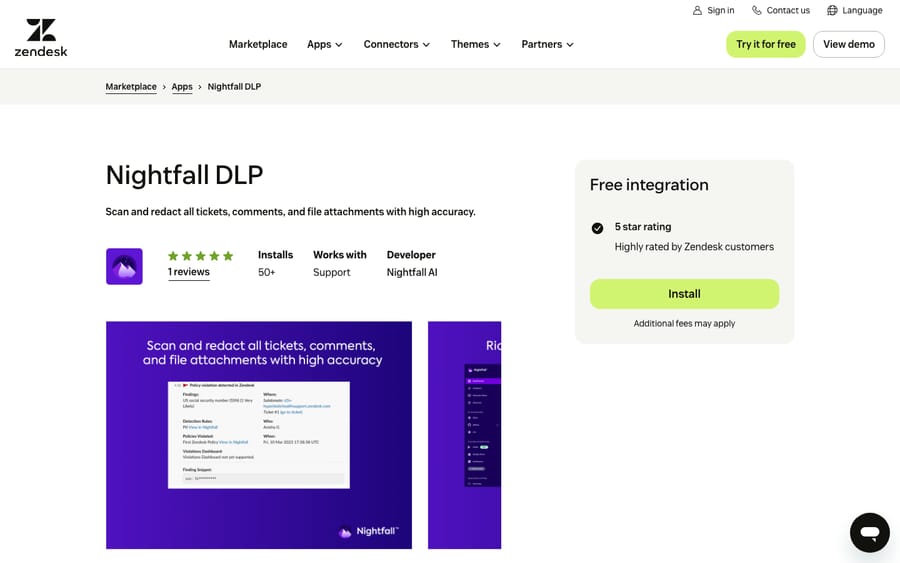Open the second partially visible screenshot

464,435
